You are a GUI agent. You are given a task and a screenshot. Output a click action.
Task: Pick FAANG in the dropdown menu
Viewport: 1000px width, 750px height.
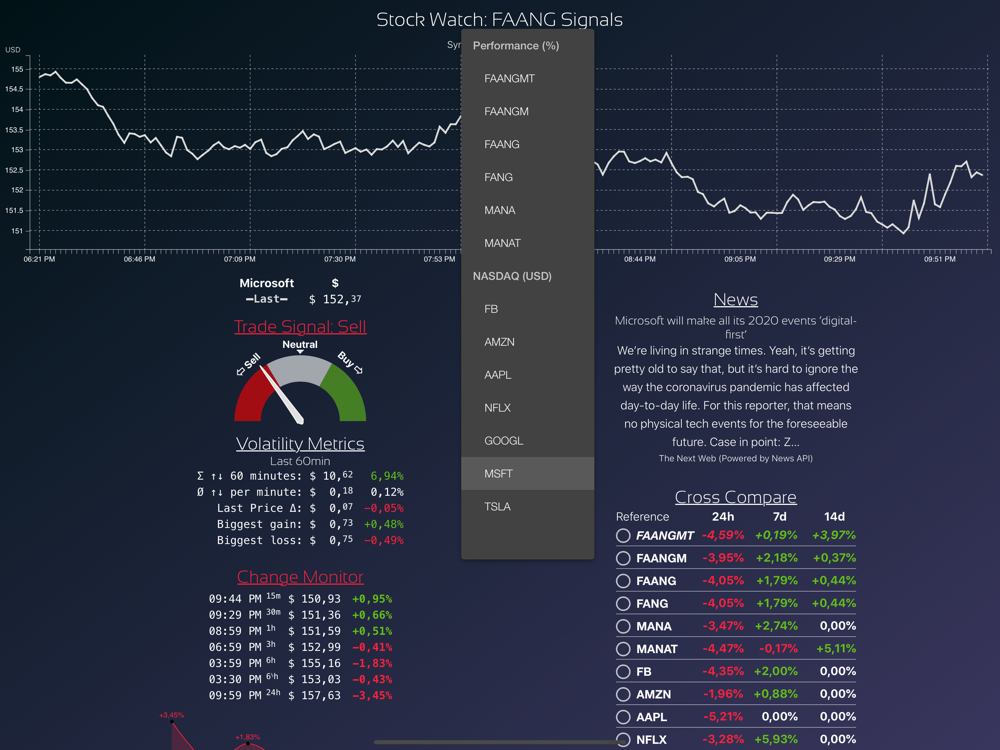click(x=527, y=144)
